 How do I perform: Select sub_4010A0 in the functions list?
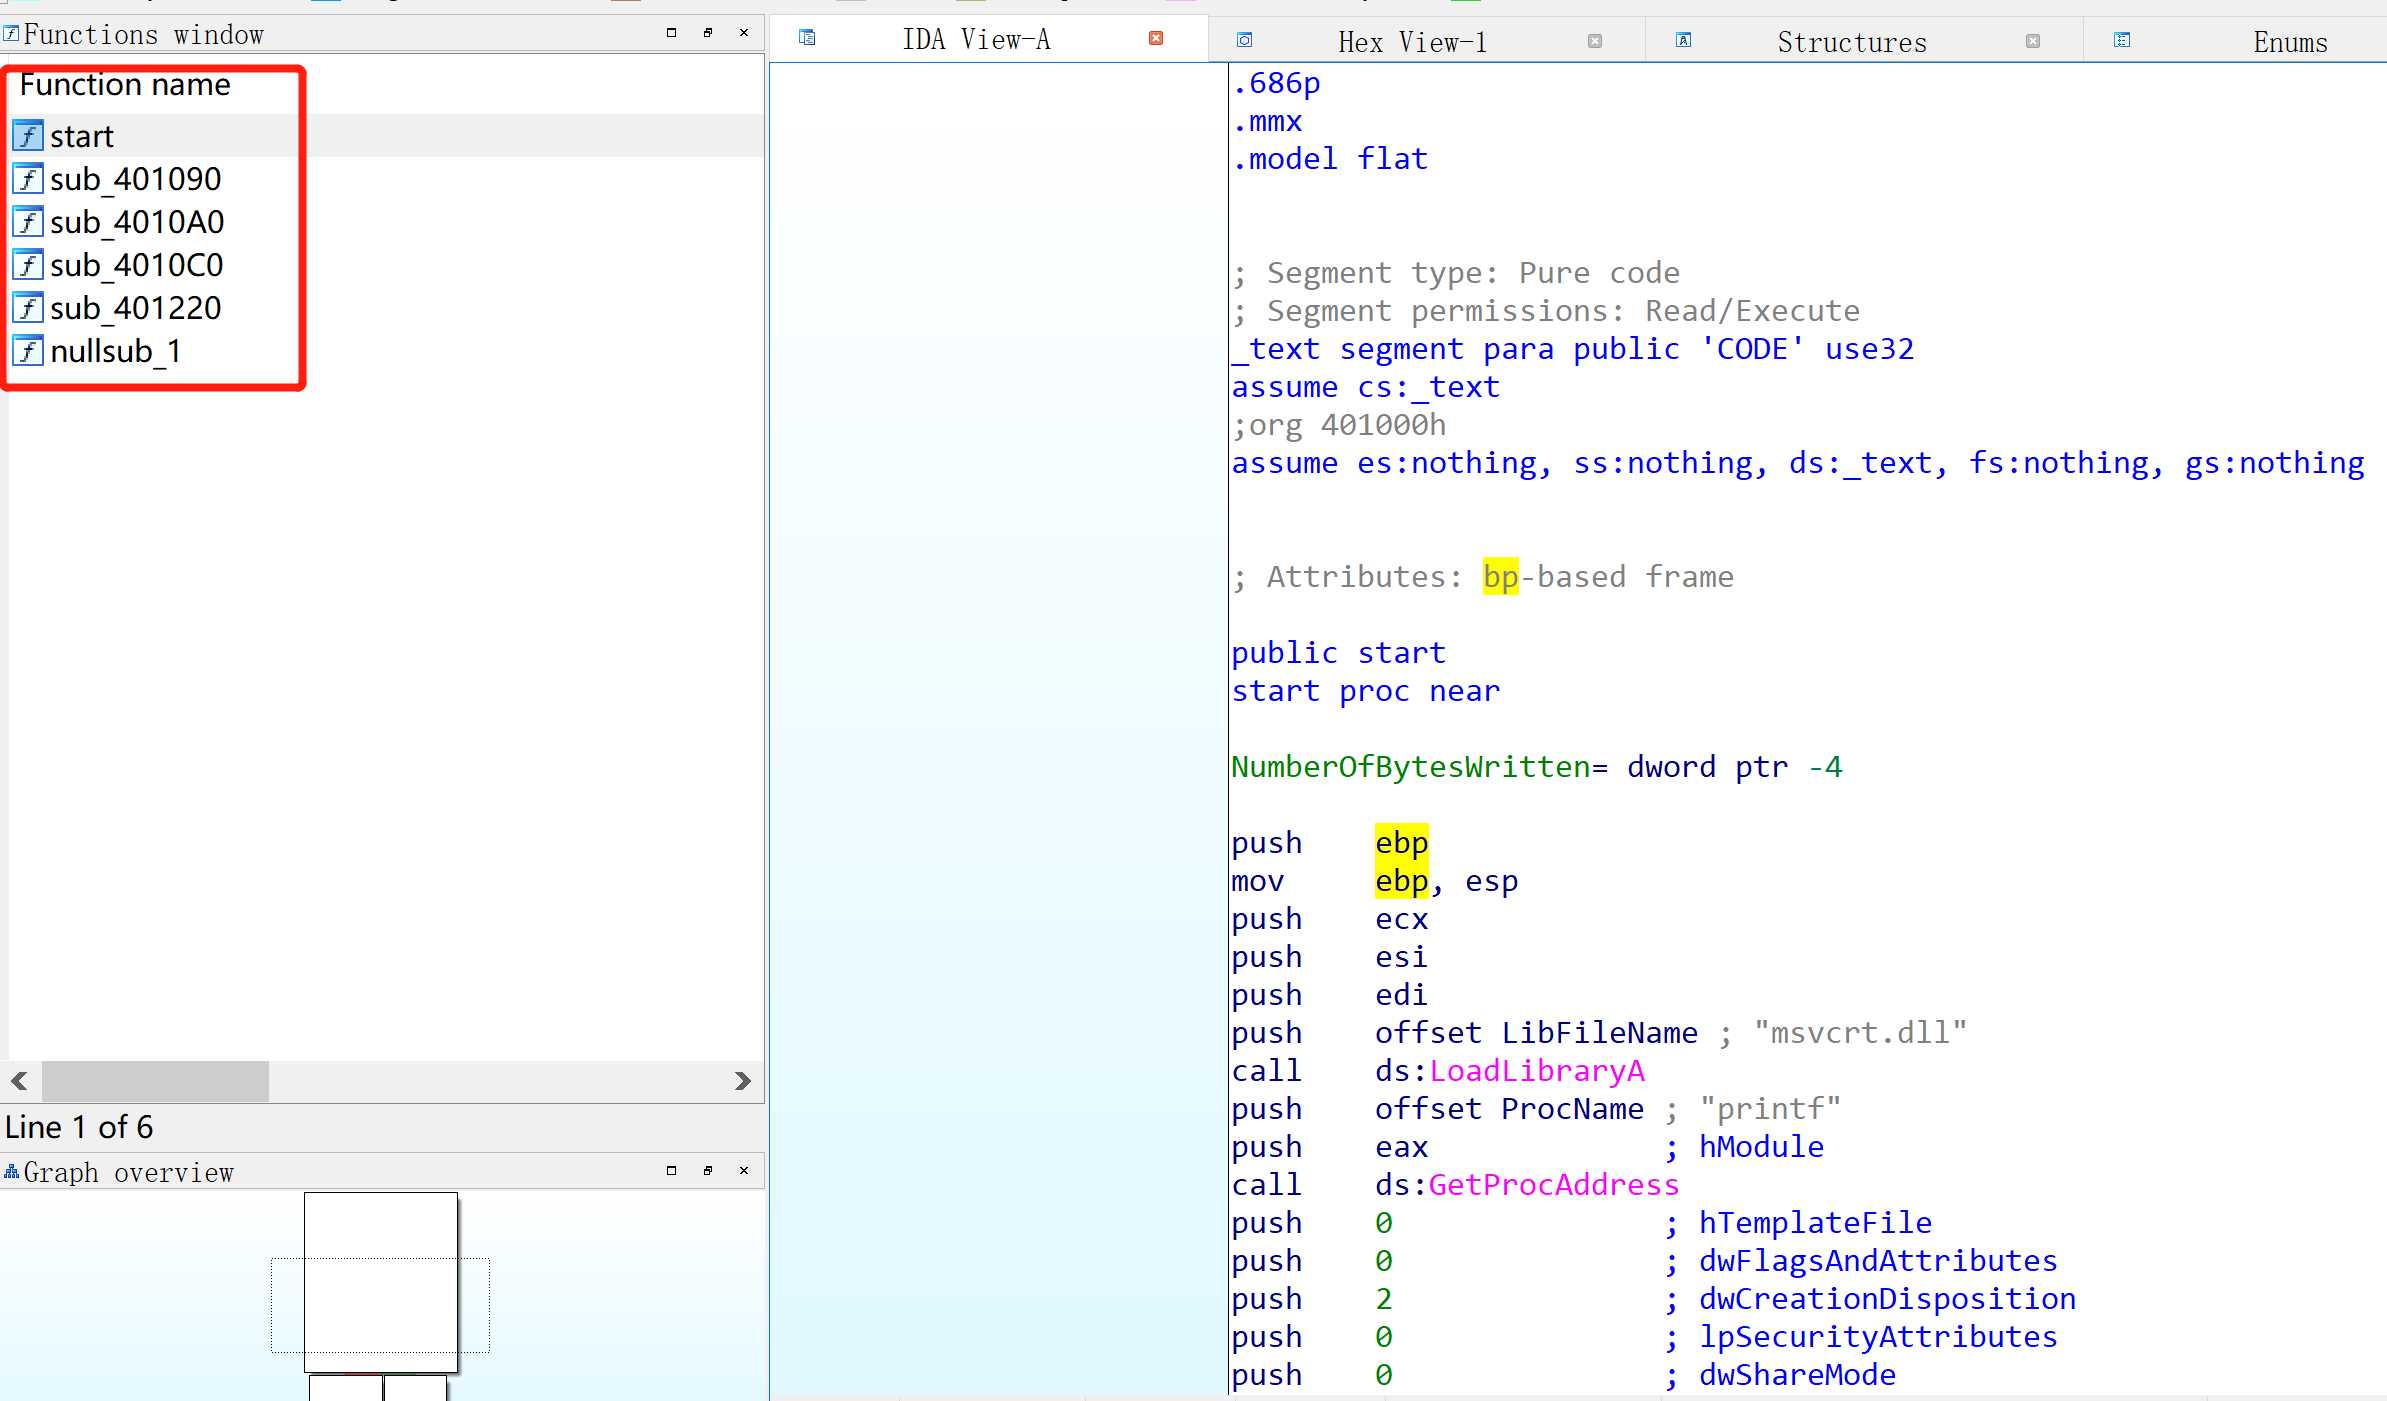tap(137, 222)
